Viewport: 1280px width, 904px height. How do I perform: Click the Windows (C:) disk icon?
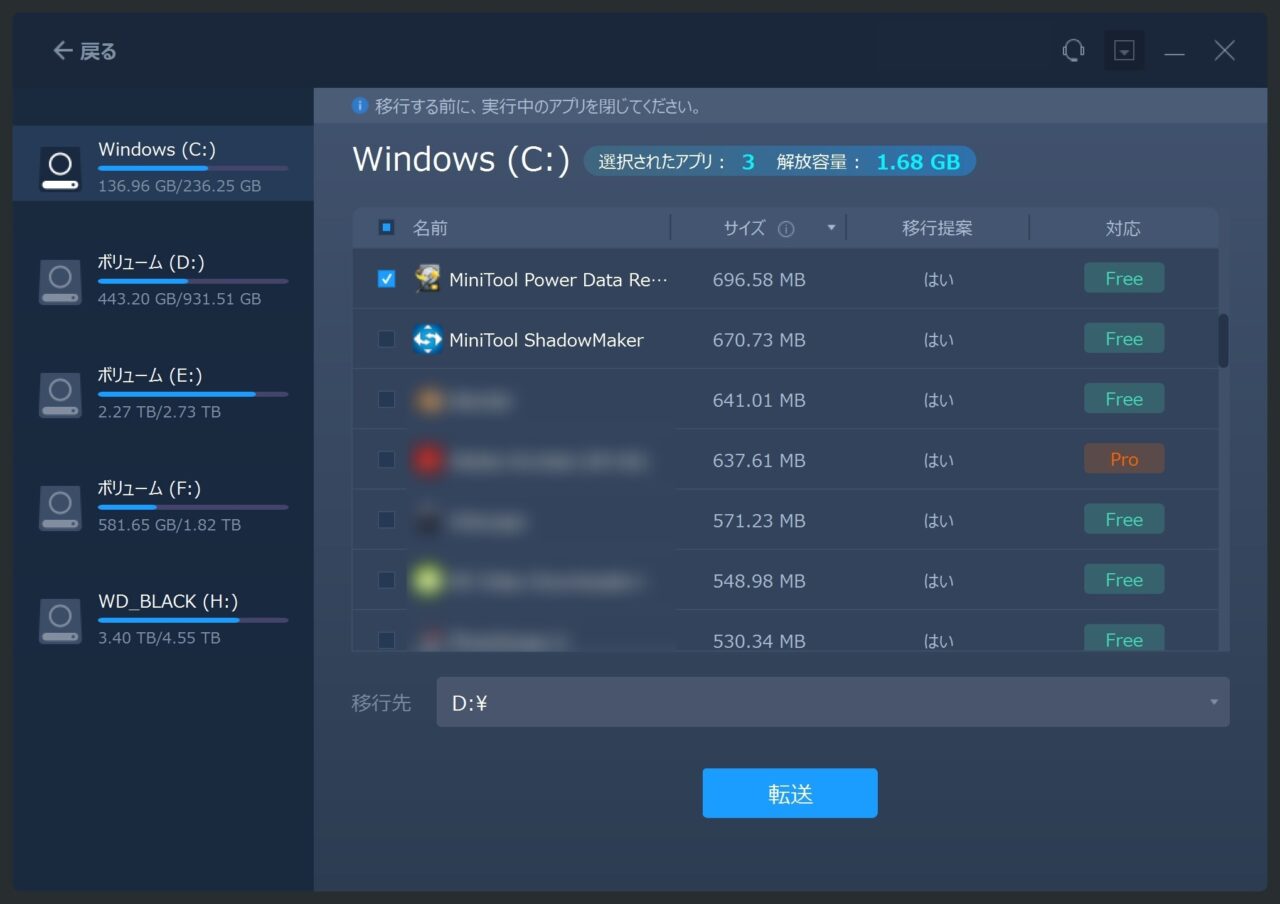click(x=60, y=168)
